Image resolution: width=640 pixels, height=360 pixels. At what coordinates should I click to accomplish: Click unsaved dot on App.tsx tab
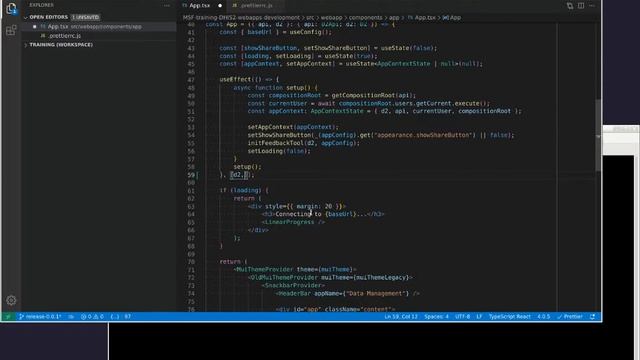coord(220,6)
